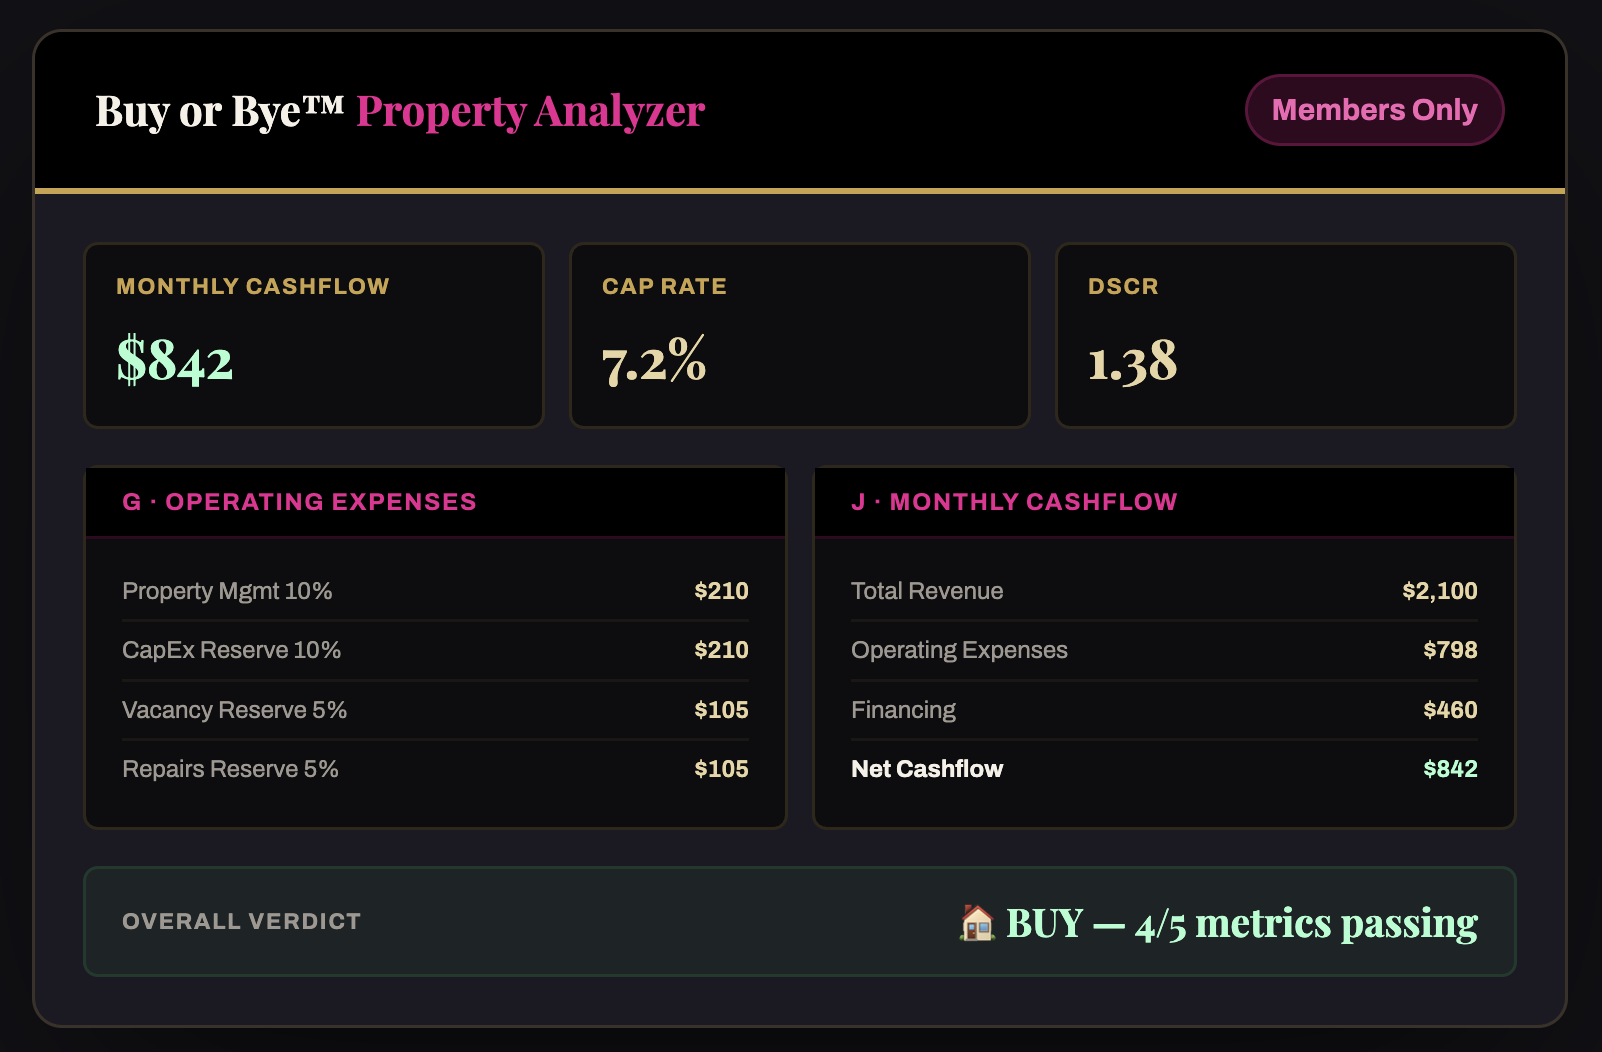
Task: Select the Property Mgmt 10% row label
Action: [x=227, y=591]
